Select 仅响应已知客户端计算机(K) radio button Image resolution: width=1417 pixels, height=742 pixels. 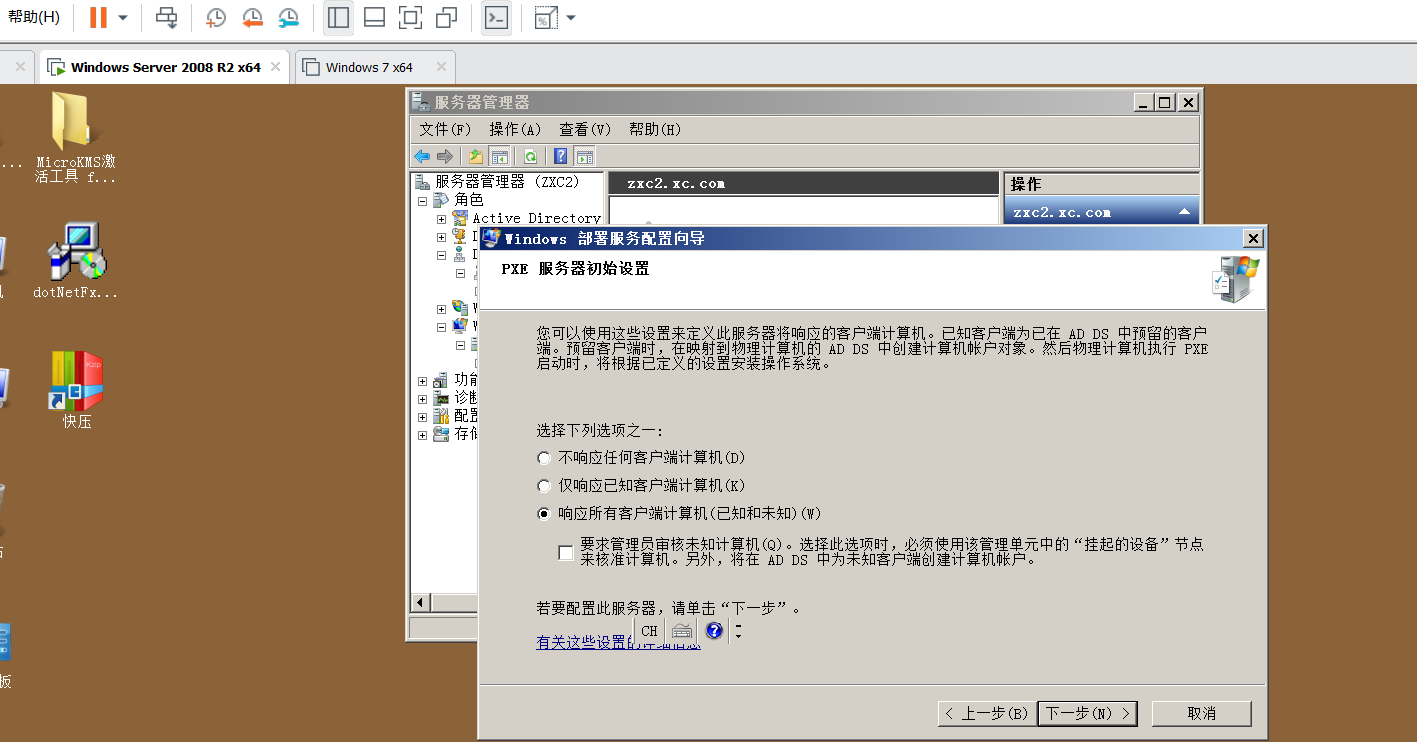pyautogui.click(x=544, y=486)
